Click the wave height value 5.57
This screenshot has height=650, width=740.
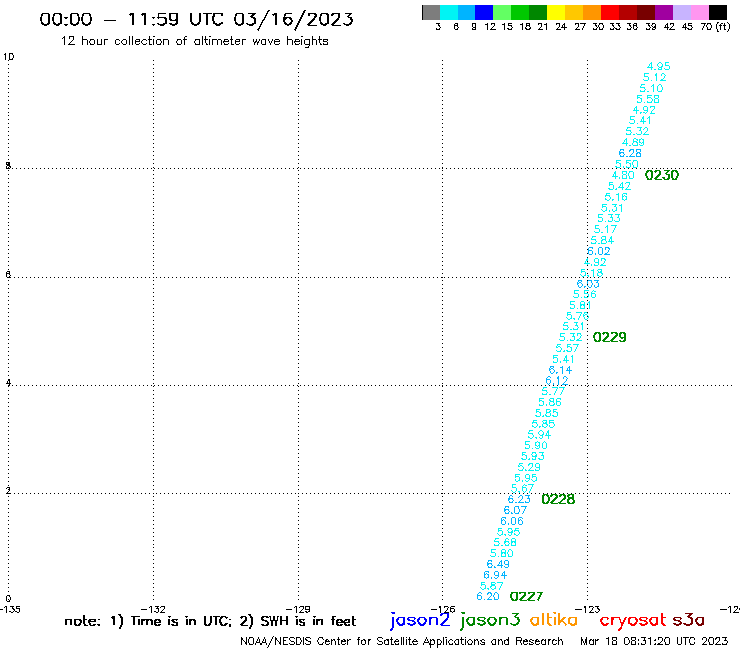coord(567,348)
